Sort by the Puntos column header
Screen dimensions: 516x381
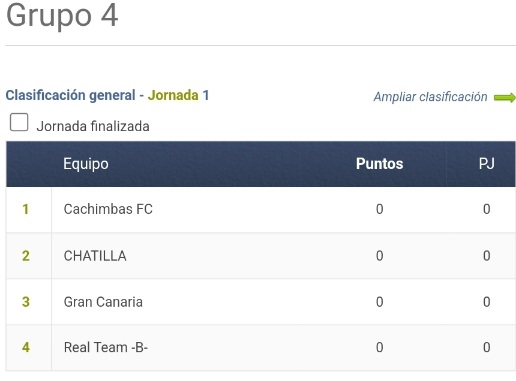(x=379, y=164)
